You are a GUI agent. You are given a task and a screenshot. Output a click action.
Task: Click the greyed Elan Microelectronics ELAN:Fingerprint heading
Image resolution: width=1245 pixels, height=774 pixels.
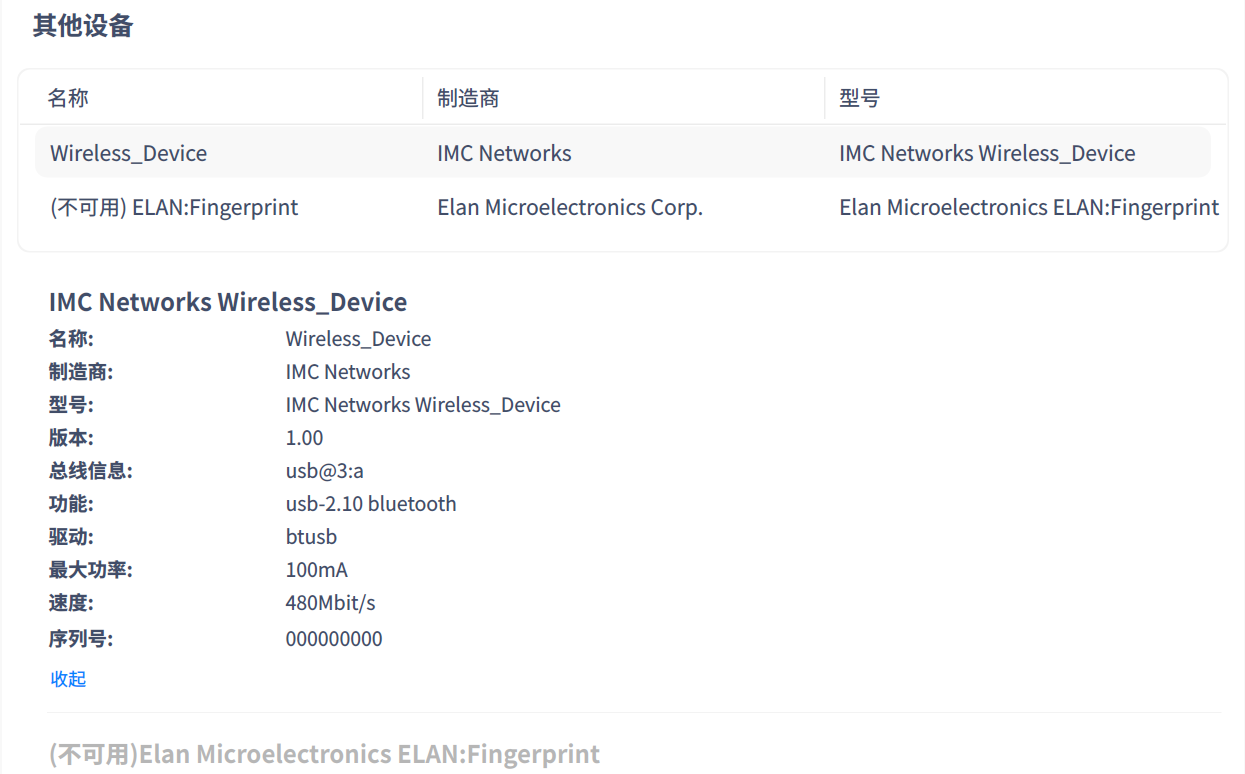coord(324,754)
